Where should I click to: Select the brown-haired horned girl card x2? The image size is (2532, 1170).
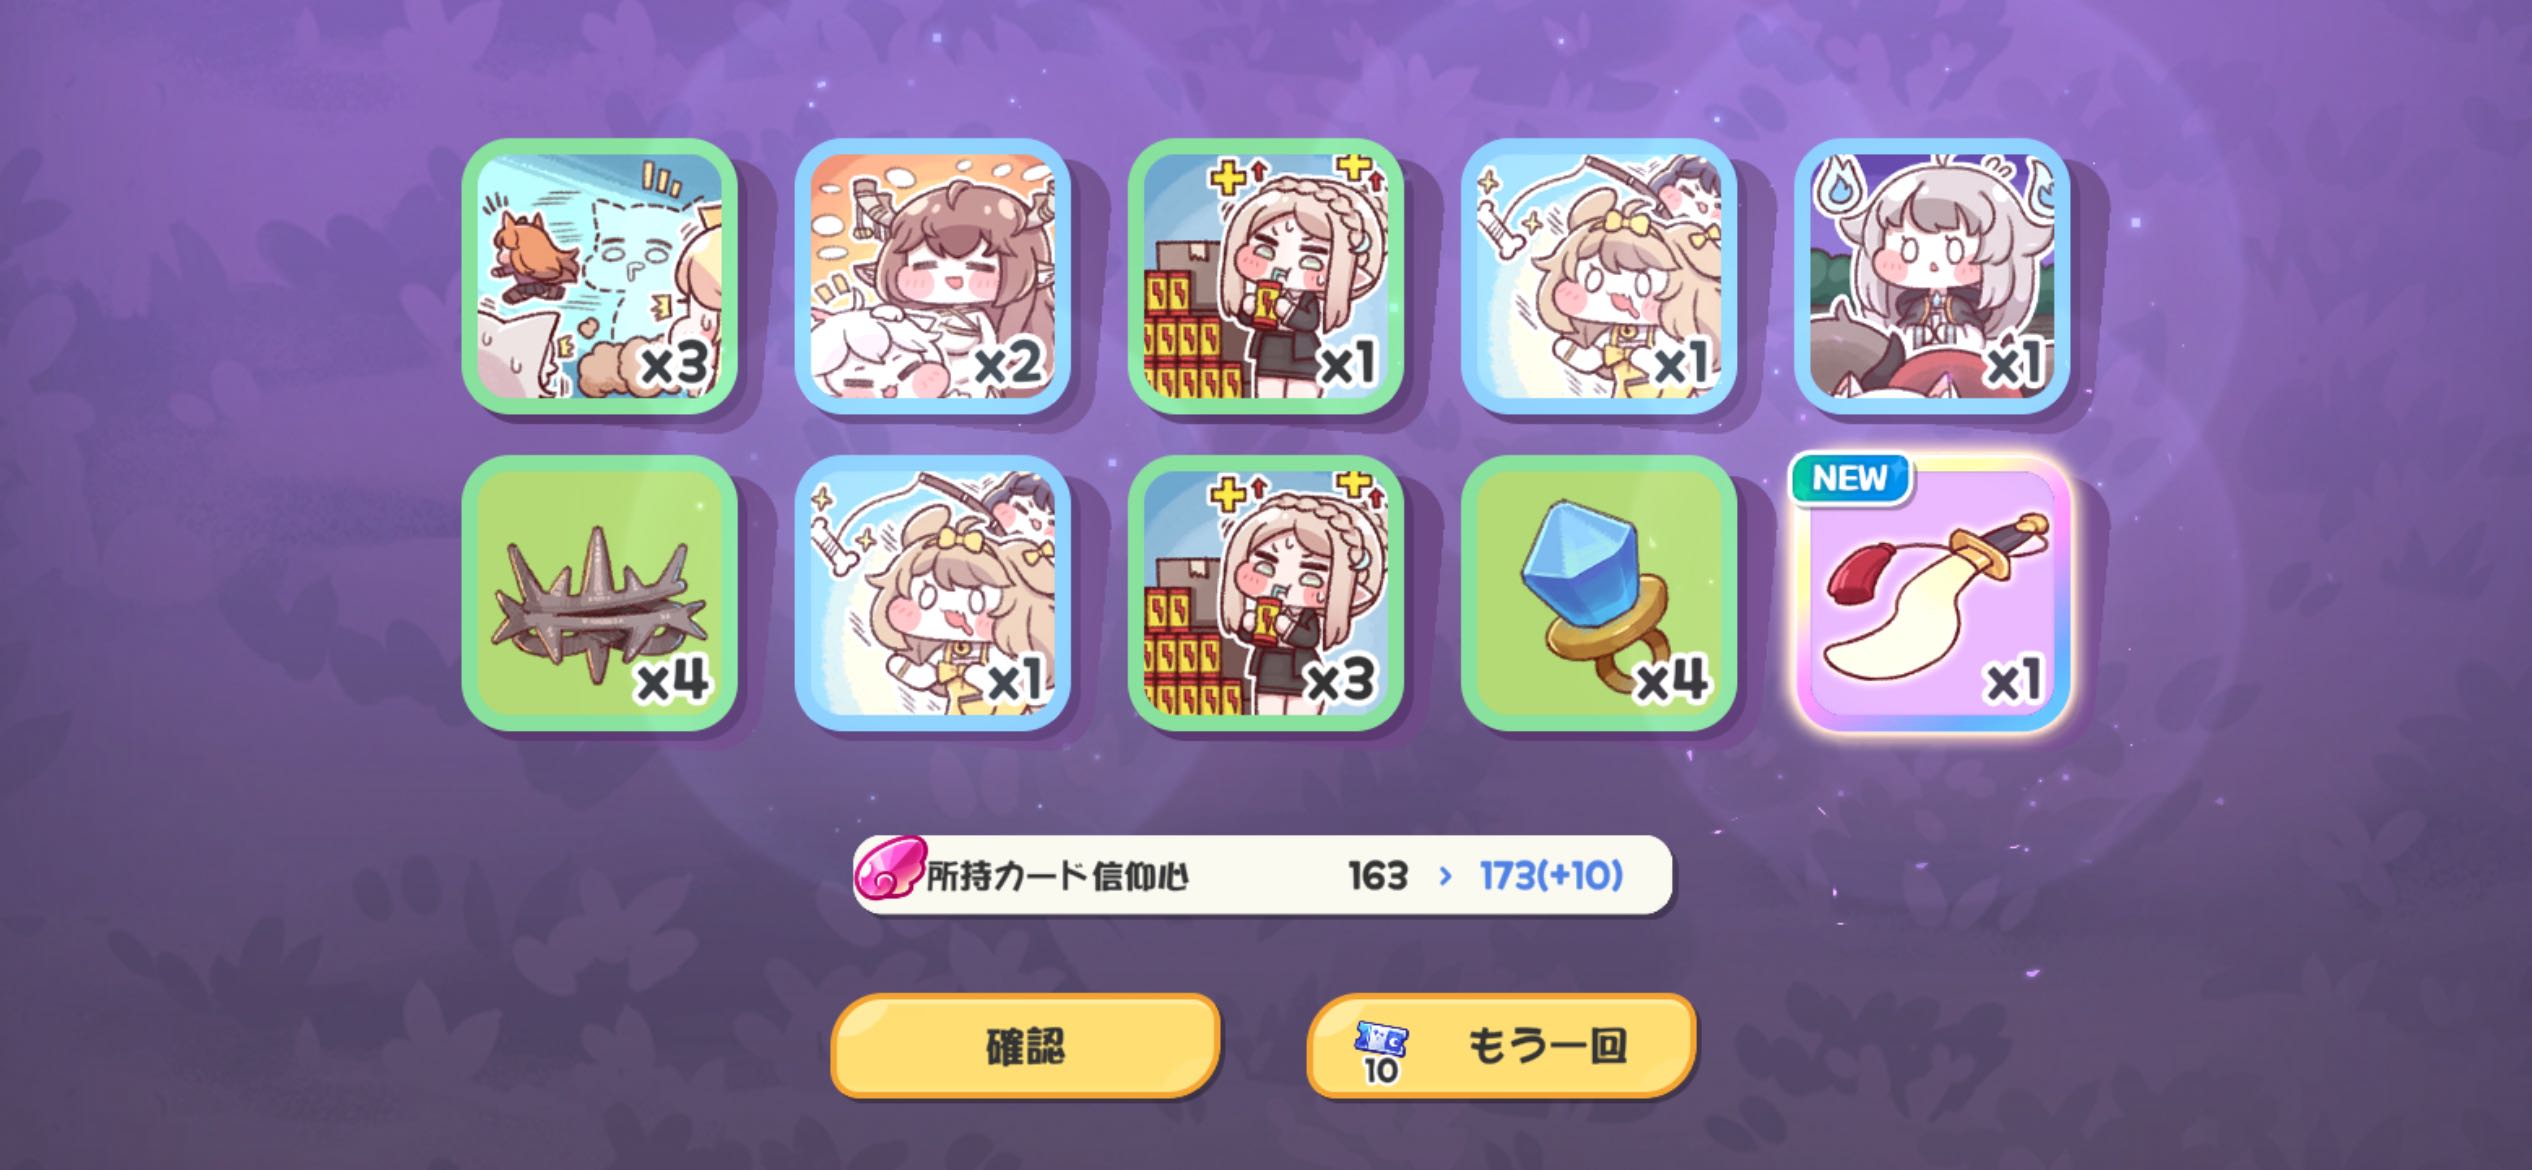click(x=932, y=276)
